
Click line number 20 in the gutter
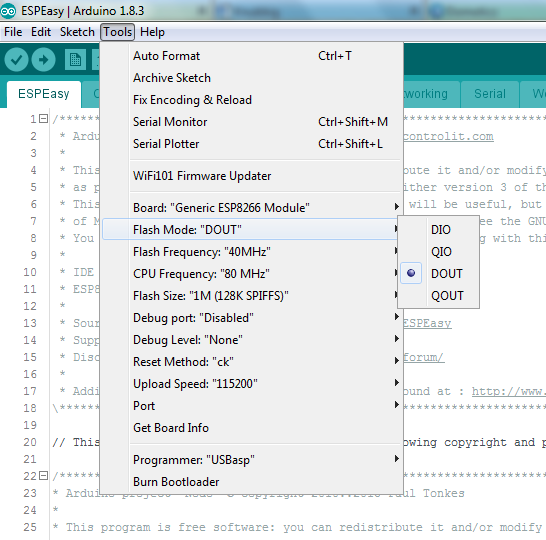point(30,442)
